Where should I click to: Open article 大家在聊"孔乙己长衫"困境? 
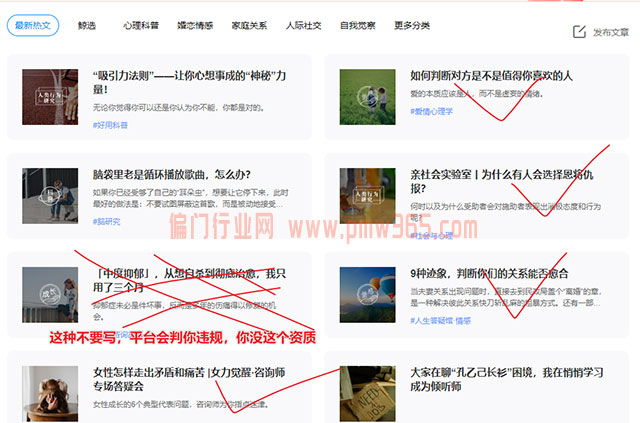click(507, 379)
